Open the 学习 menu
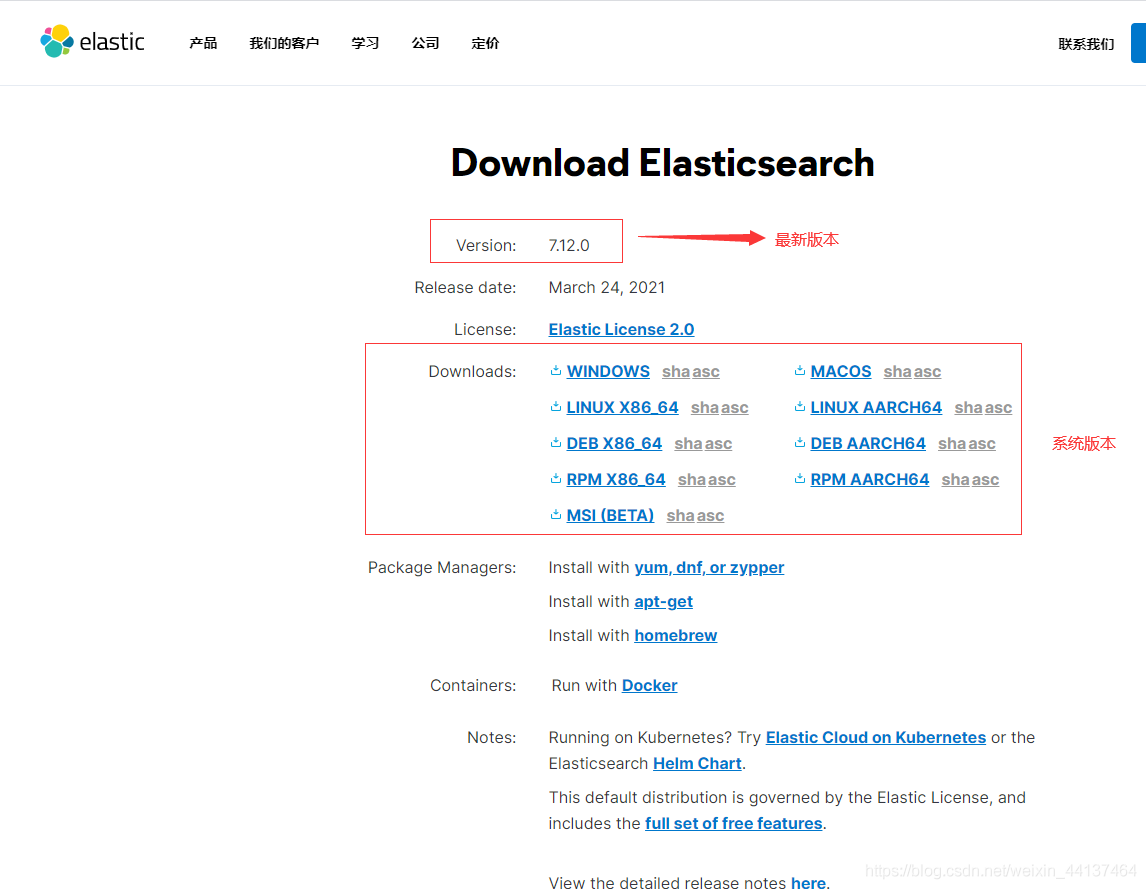This screenshot has width=1146, height=889. coord(365,43)
